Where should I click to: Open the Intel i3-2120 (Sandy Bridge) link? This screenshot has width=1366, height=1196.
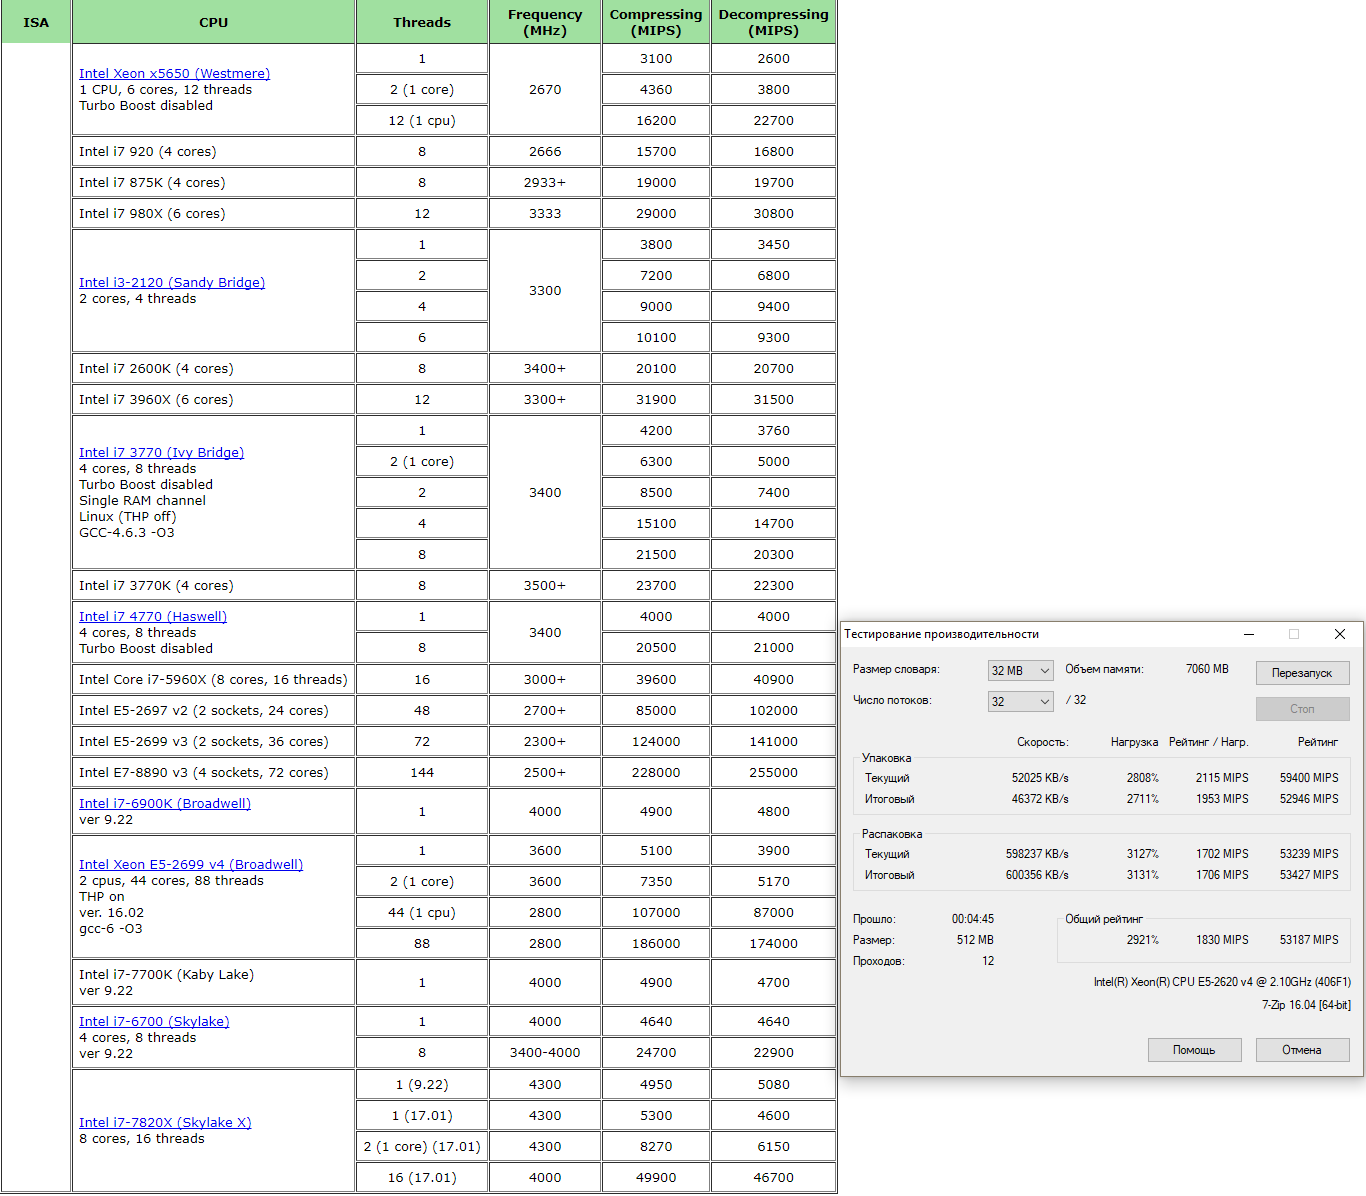(x=172, y=282)
